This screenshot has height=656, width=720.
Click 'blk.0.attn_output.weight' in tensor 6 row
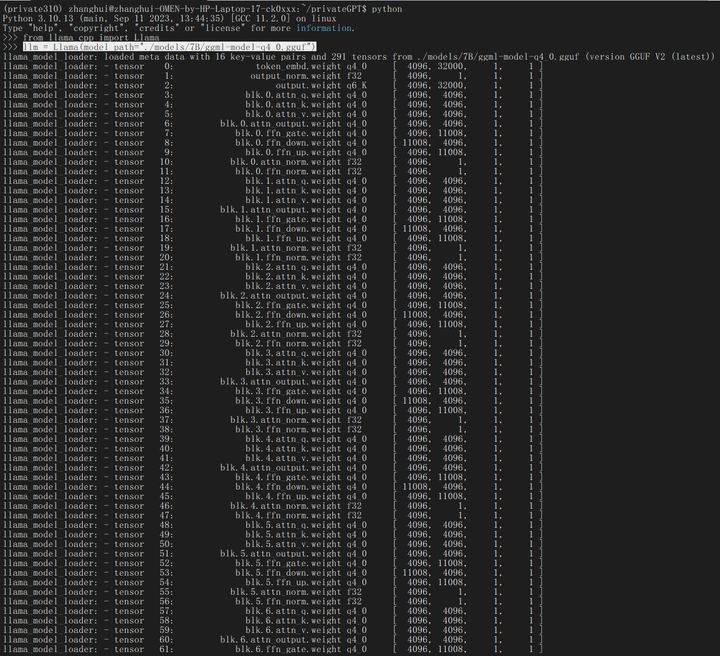(x=281, y=123)
